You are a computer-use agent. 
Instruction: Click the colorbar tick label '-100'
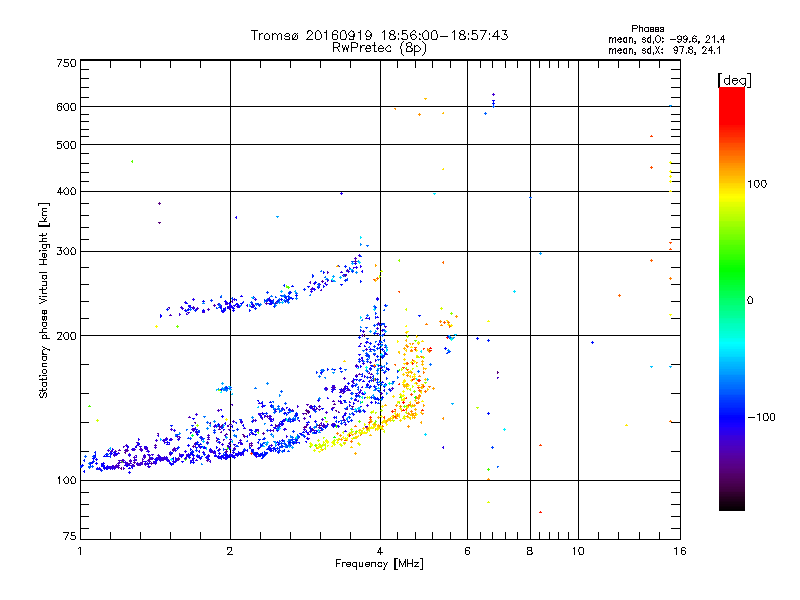click(x=761, y=417)
